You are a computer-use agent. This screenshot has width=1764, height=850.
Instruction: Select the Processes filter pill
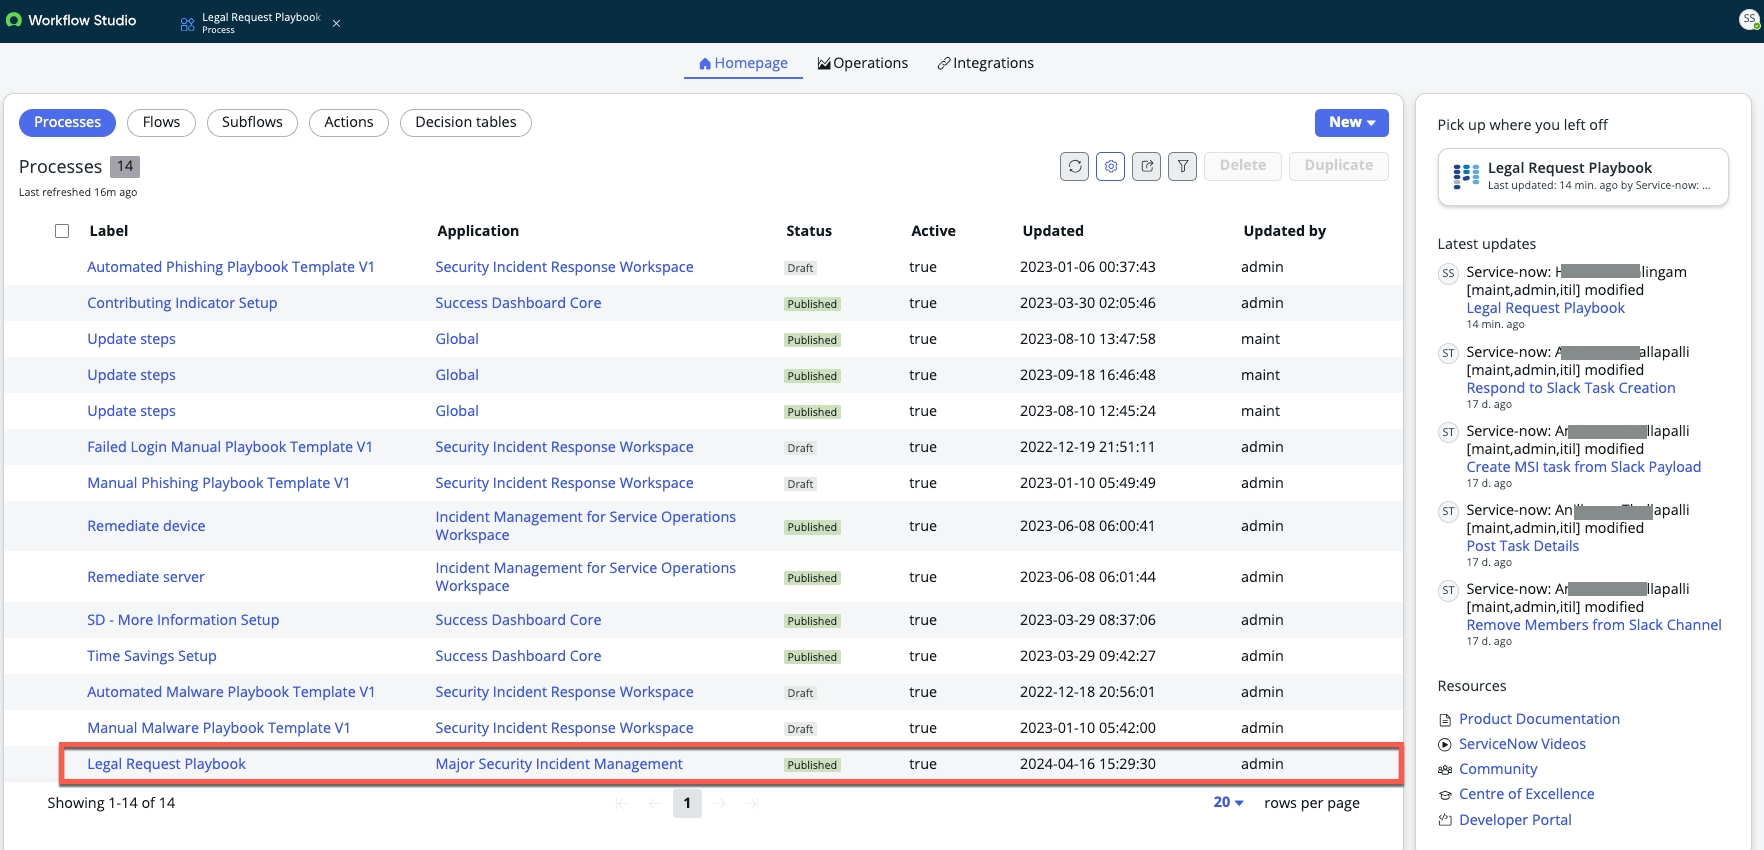coord(67,123)
